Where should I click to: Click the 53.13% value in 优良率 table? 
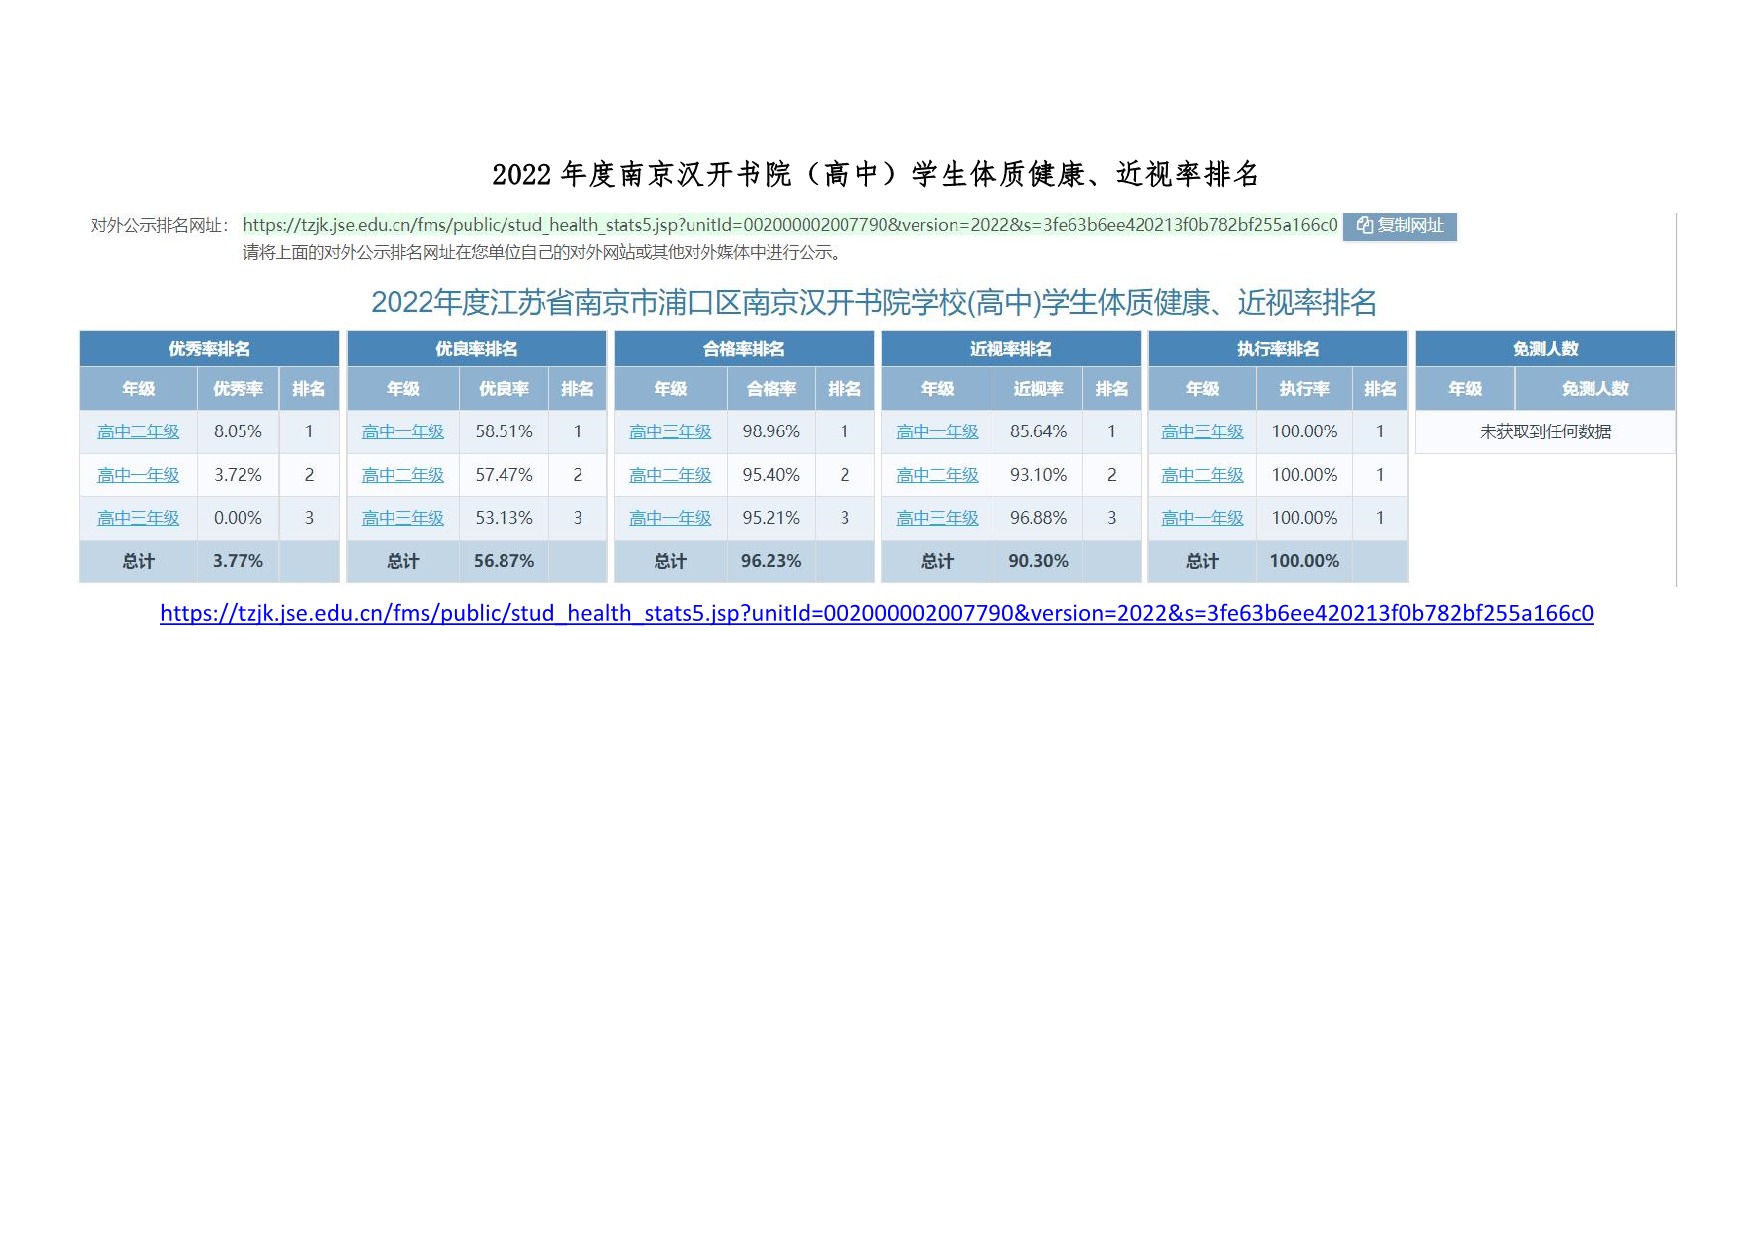click(x=504, y=518)
